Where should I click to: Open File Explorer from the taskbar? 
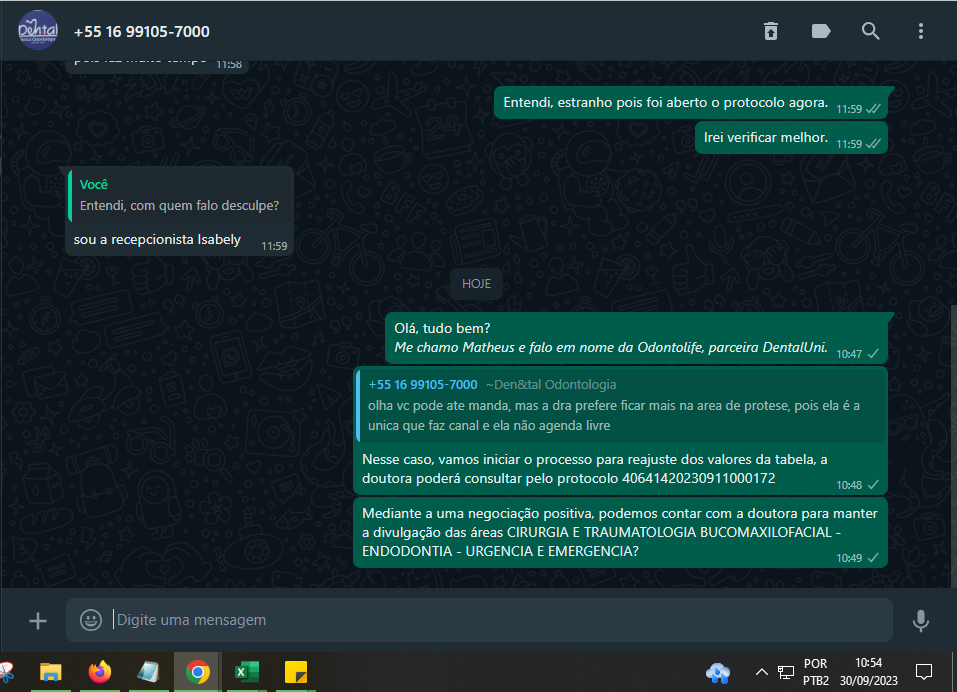(x=51, y=672)
